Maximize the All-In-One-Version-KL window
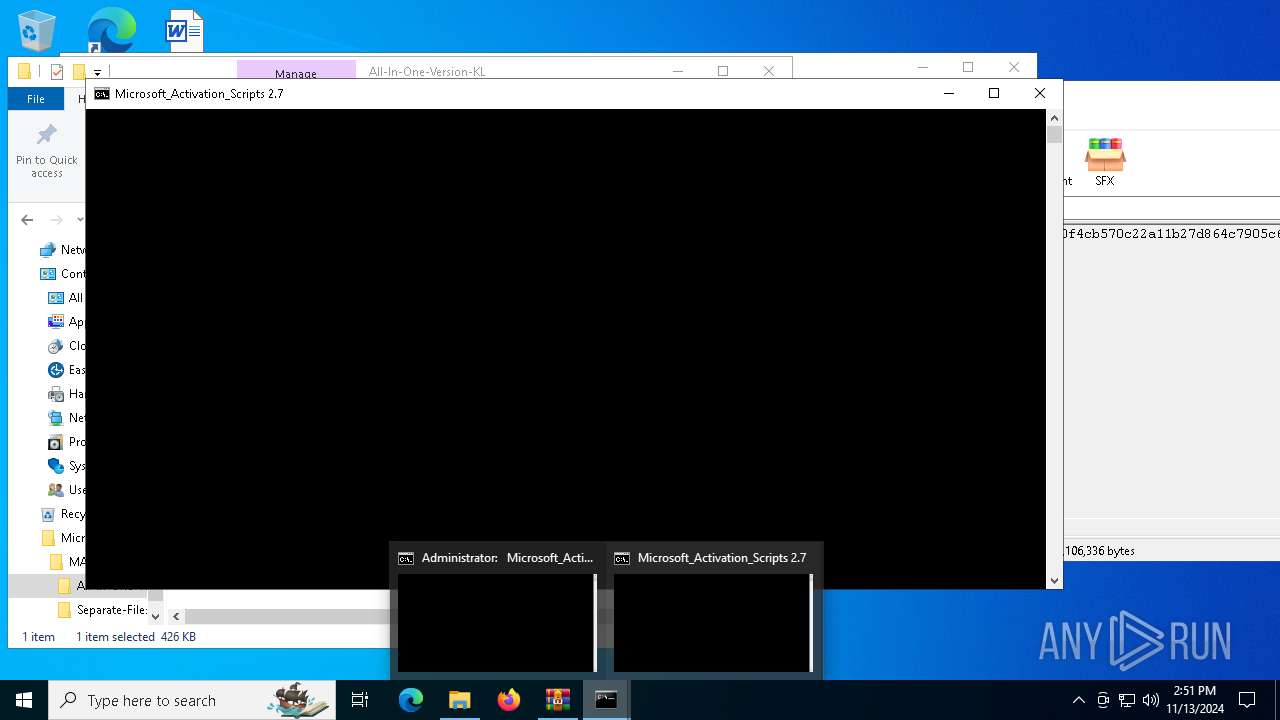Viewport: 1280px width, 720px height. 723,71
